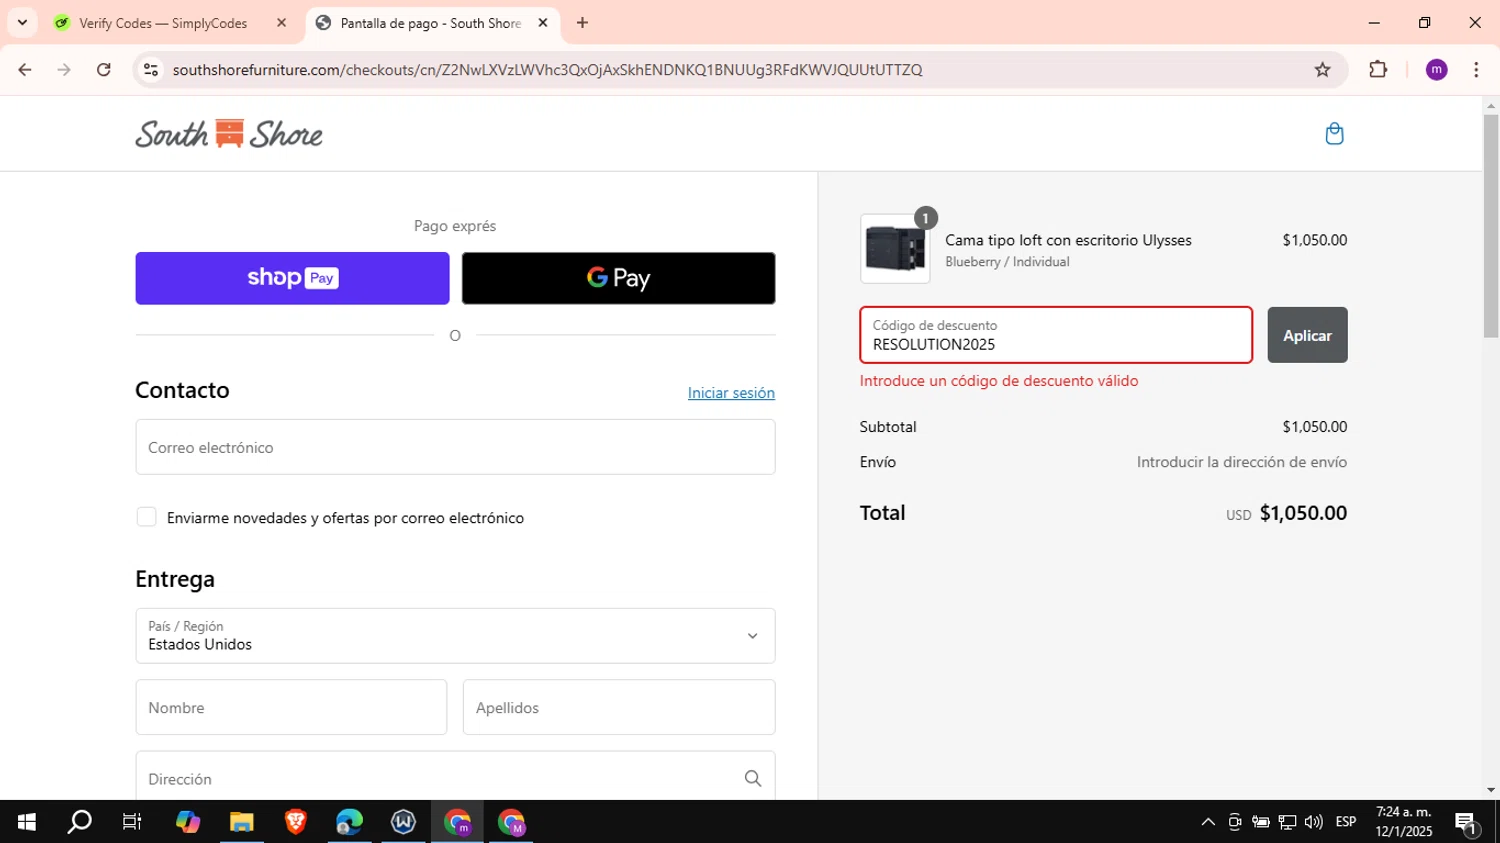Image resolution: width=1500 pixels, height=843 pixels.
Task: Open File Explorer from the taskbar
Action: [241, 822]
